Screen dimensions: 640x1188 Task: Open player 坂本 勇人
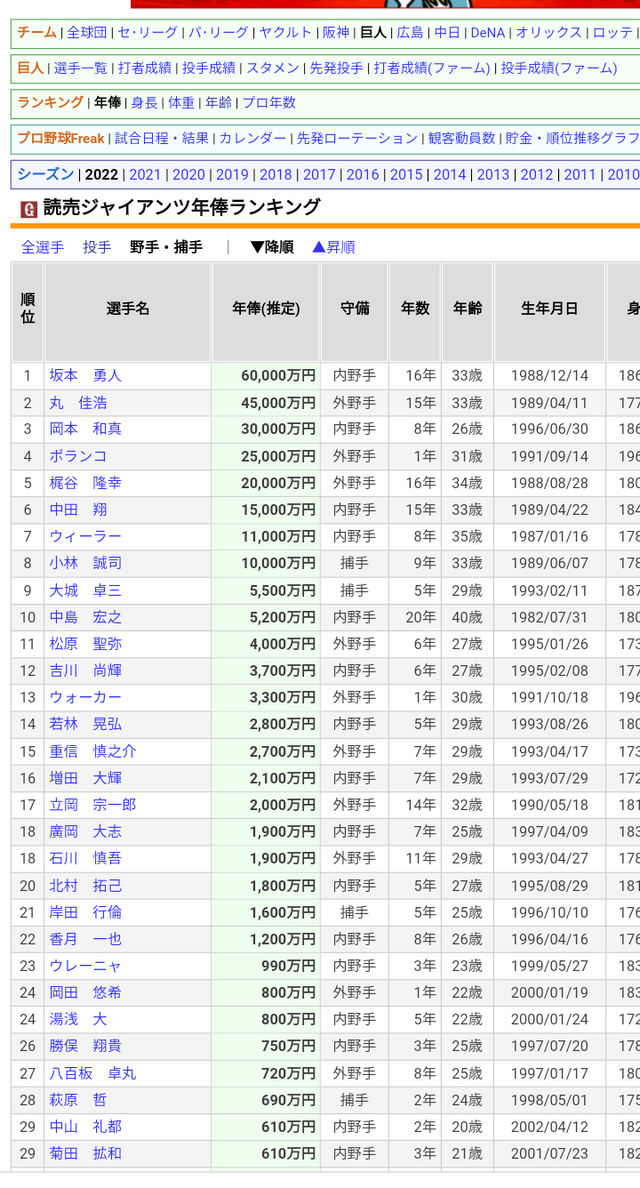(86, 376)
